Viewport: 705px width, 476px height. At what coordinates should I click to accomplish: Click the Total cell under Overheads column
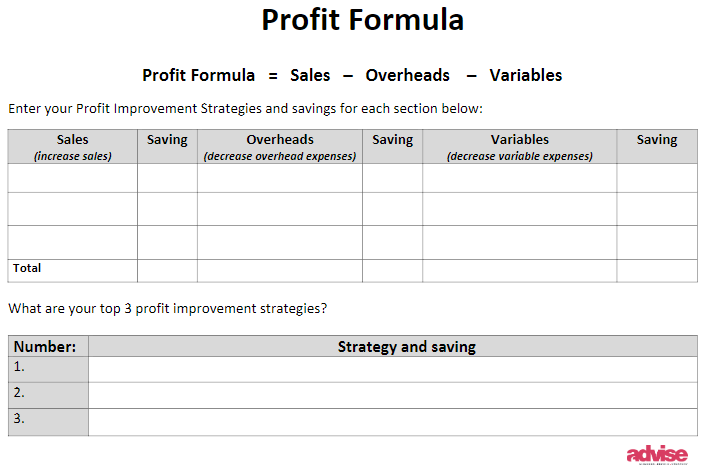pyautogui.click(x=280, y=271)
